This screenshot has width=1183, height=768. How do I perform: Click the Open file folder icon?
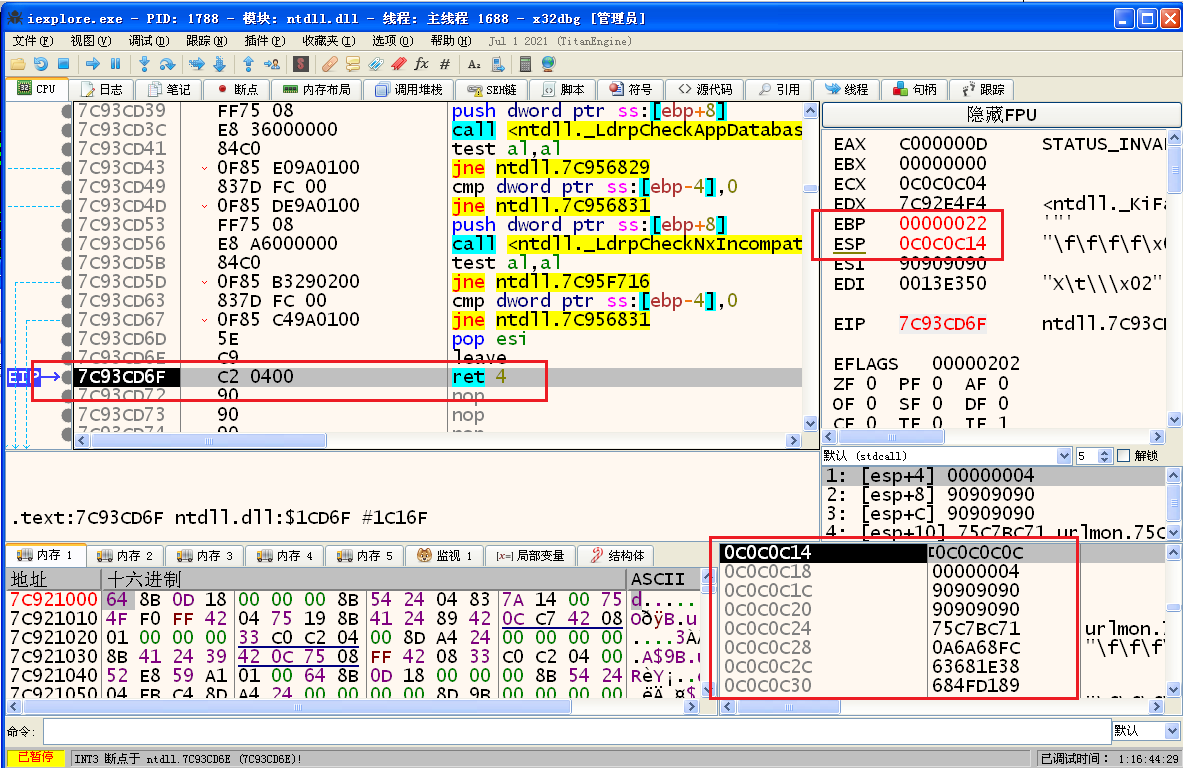point(18,64)
